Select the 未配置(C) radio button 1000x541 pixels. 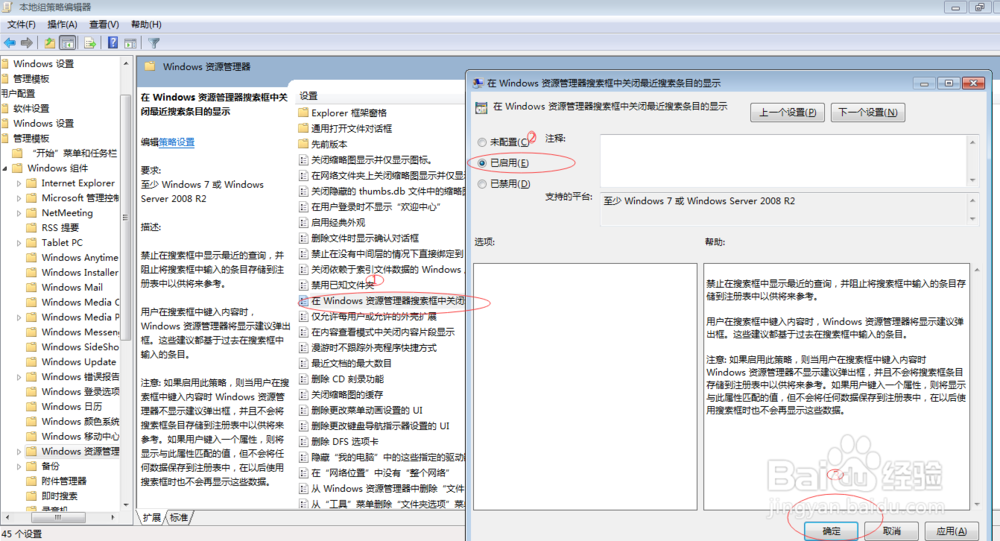(482, 142)
